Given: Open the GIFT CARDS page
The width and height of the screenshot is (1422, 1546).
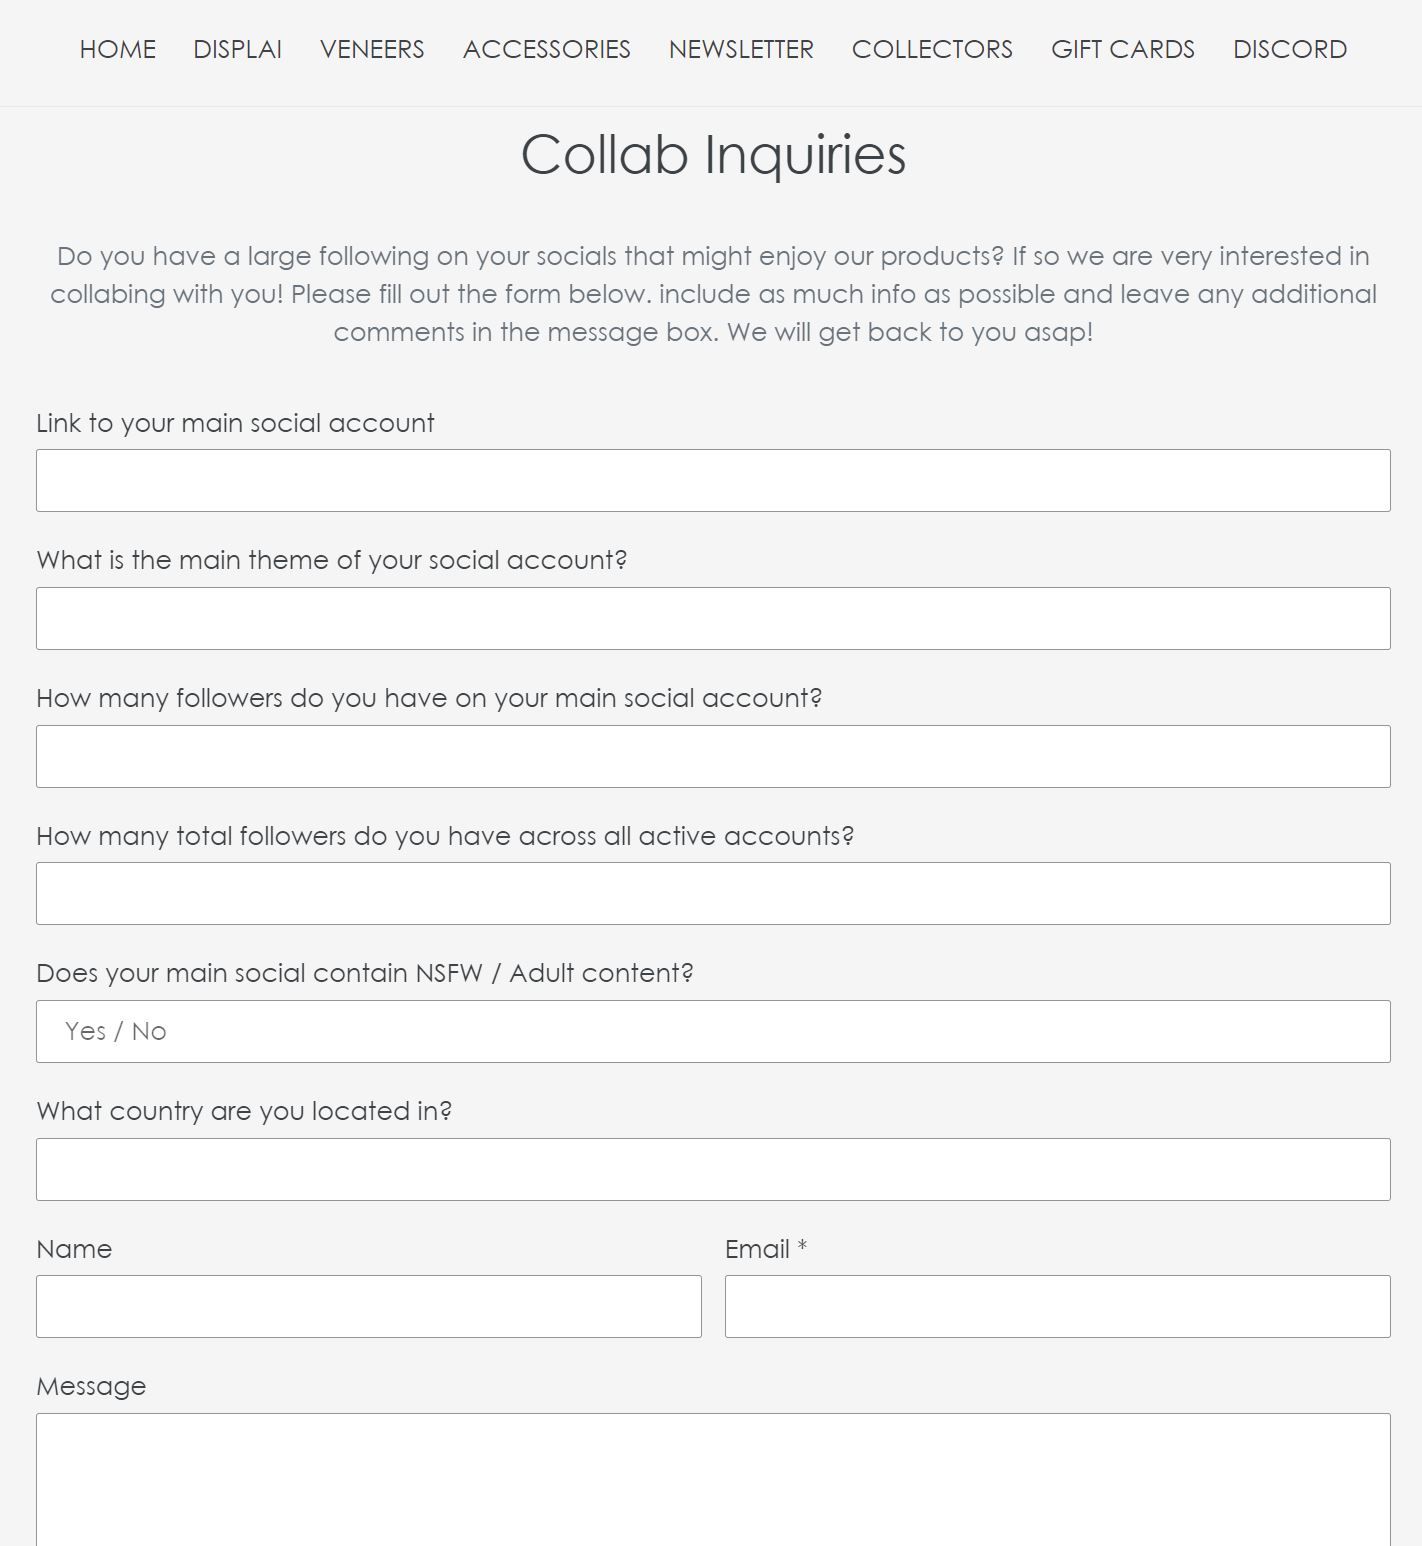Looking at the screenshot, I should pyautogui.click(x=1122, y=49).
